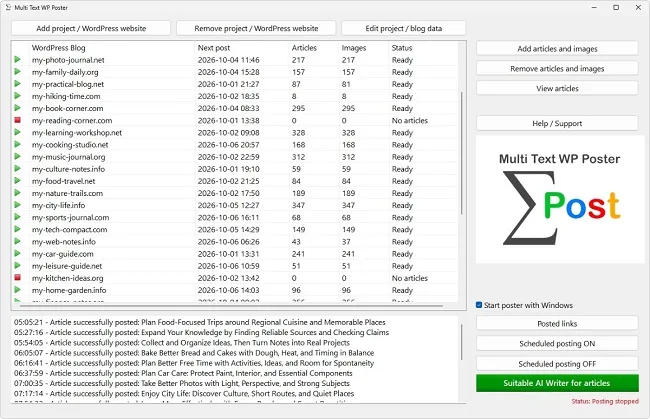The width and height of the screenshot is (650, 419).
Task: Click green play icon for my-tech-compact.com
Action: pos(17,229)
